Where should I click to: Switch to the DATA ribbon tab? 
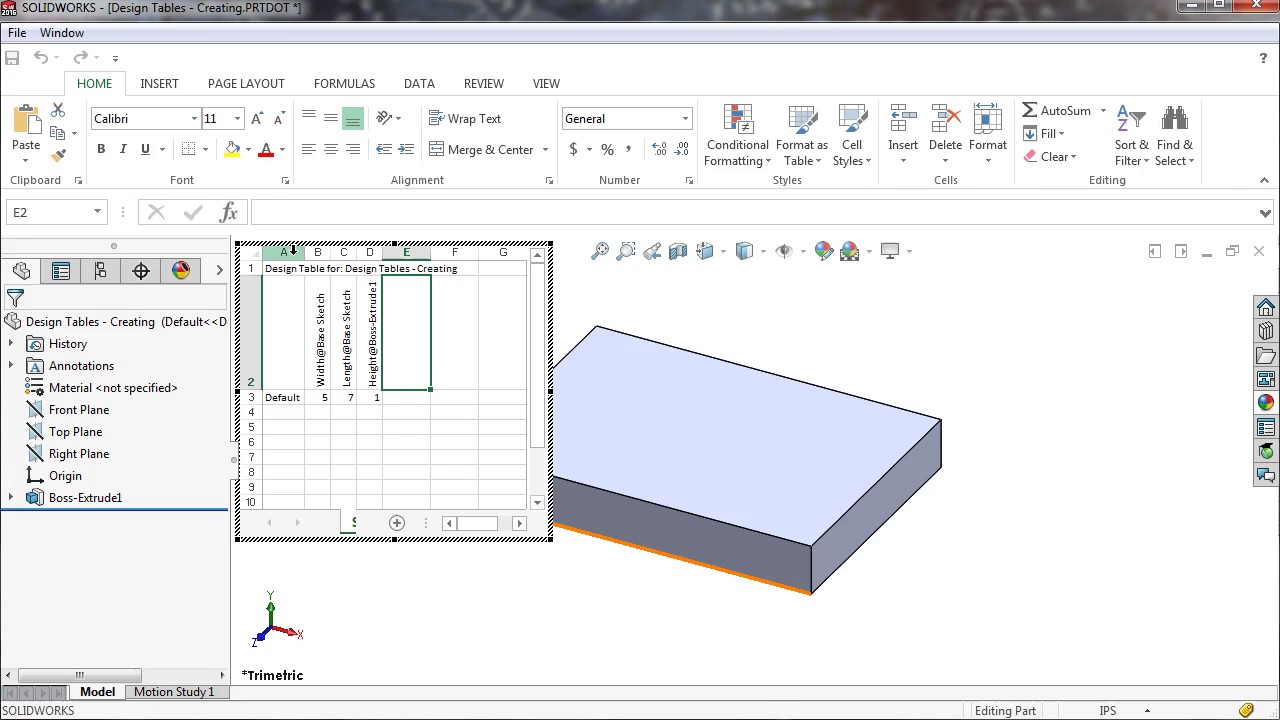pos(419,83)
